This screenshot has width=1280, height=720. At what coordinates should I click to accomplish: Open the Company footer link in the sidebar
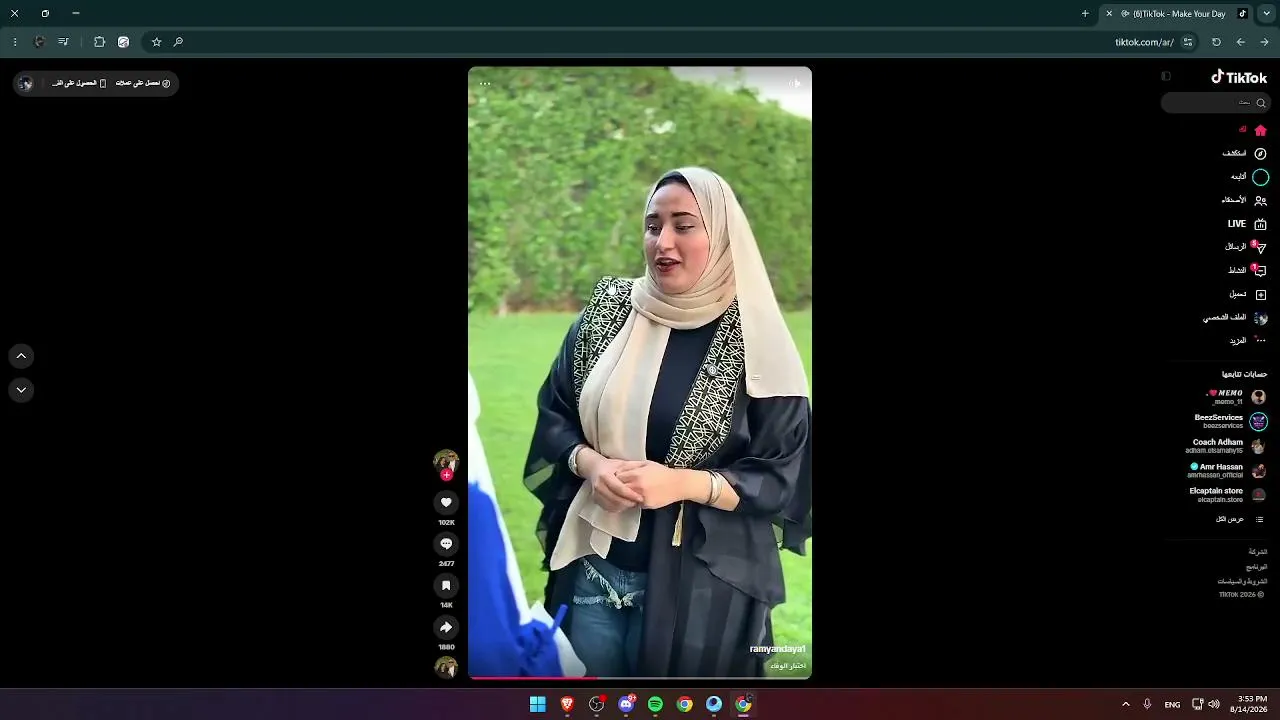coord(1257,552)
